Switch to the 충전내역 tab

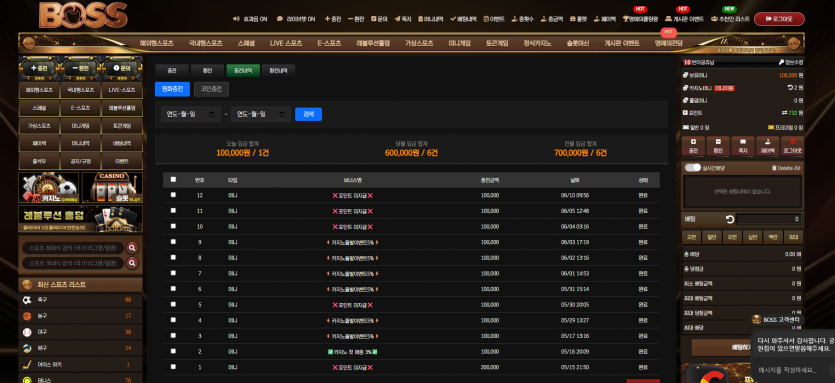point(243,70)
